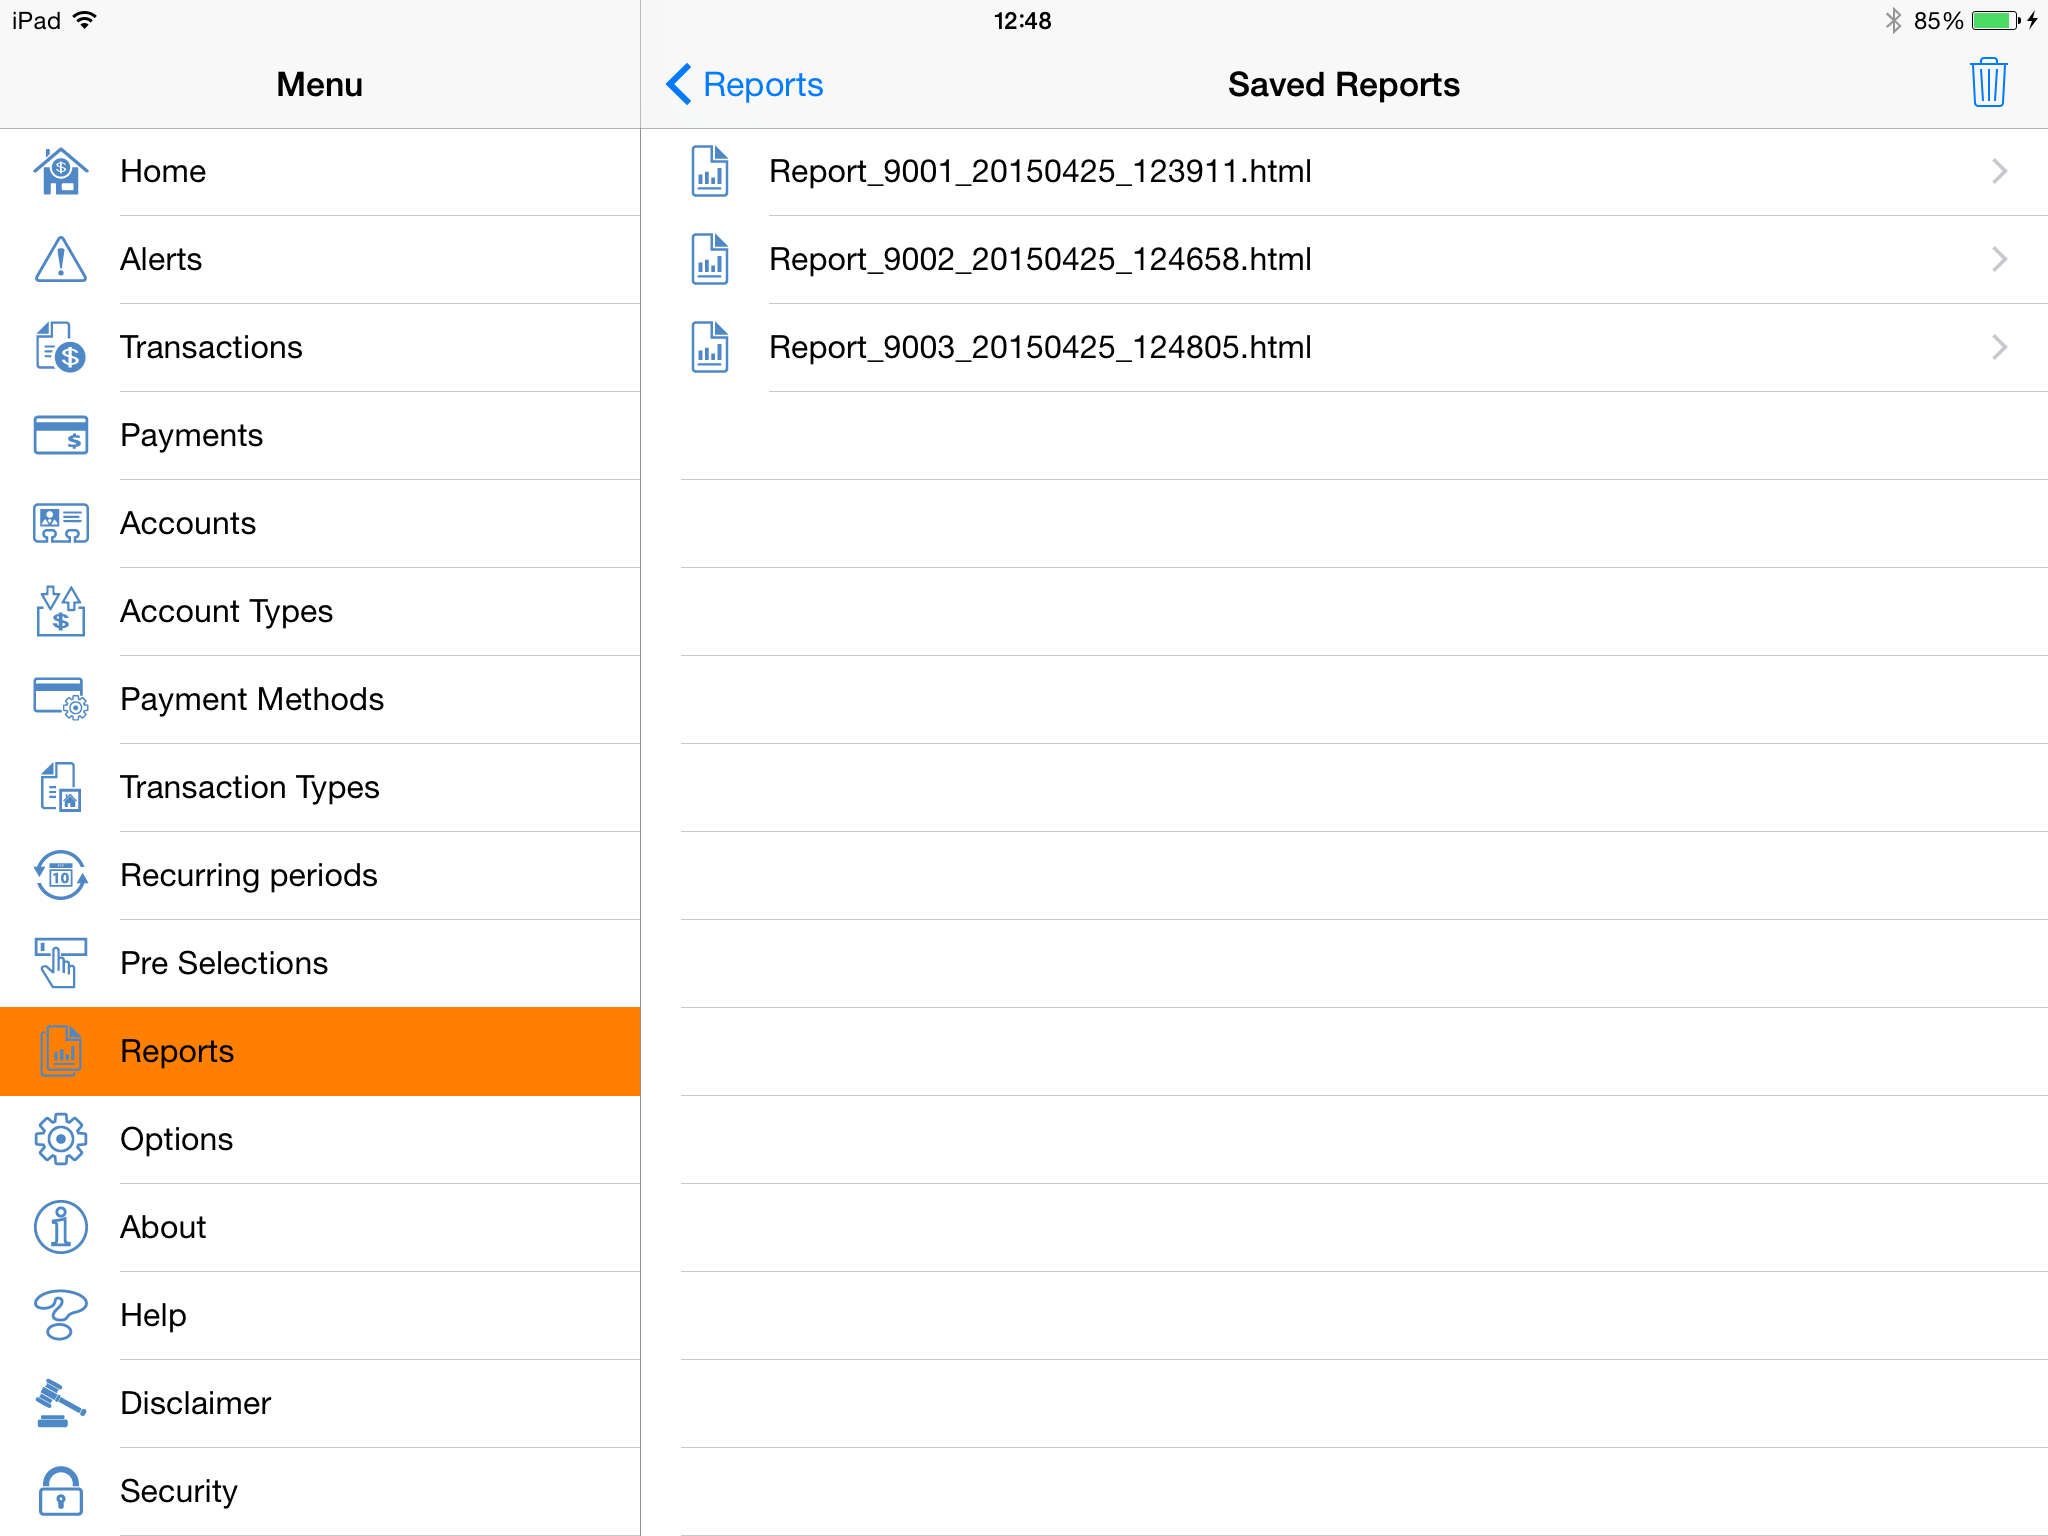Tap the Report_9001 document file icon

(x=710, y=171)
